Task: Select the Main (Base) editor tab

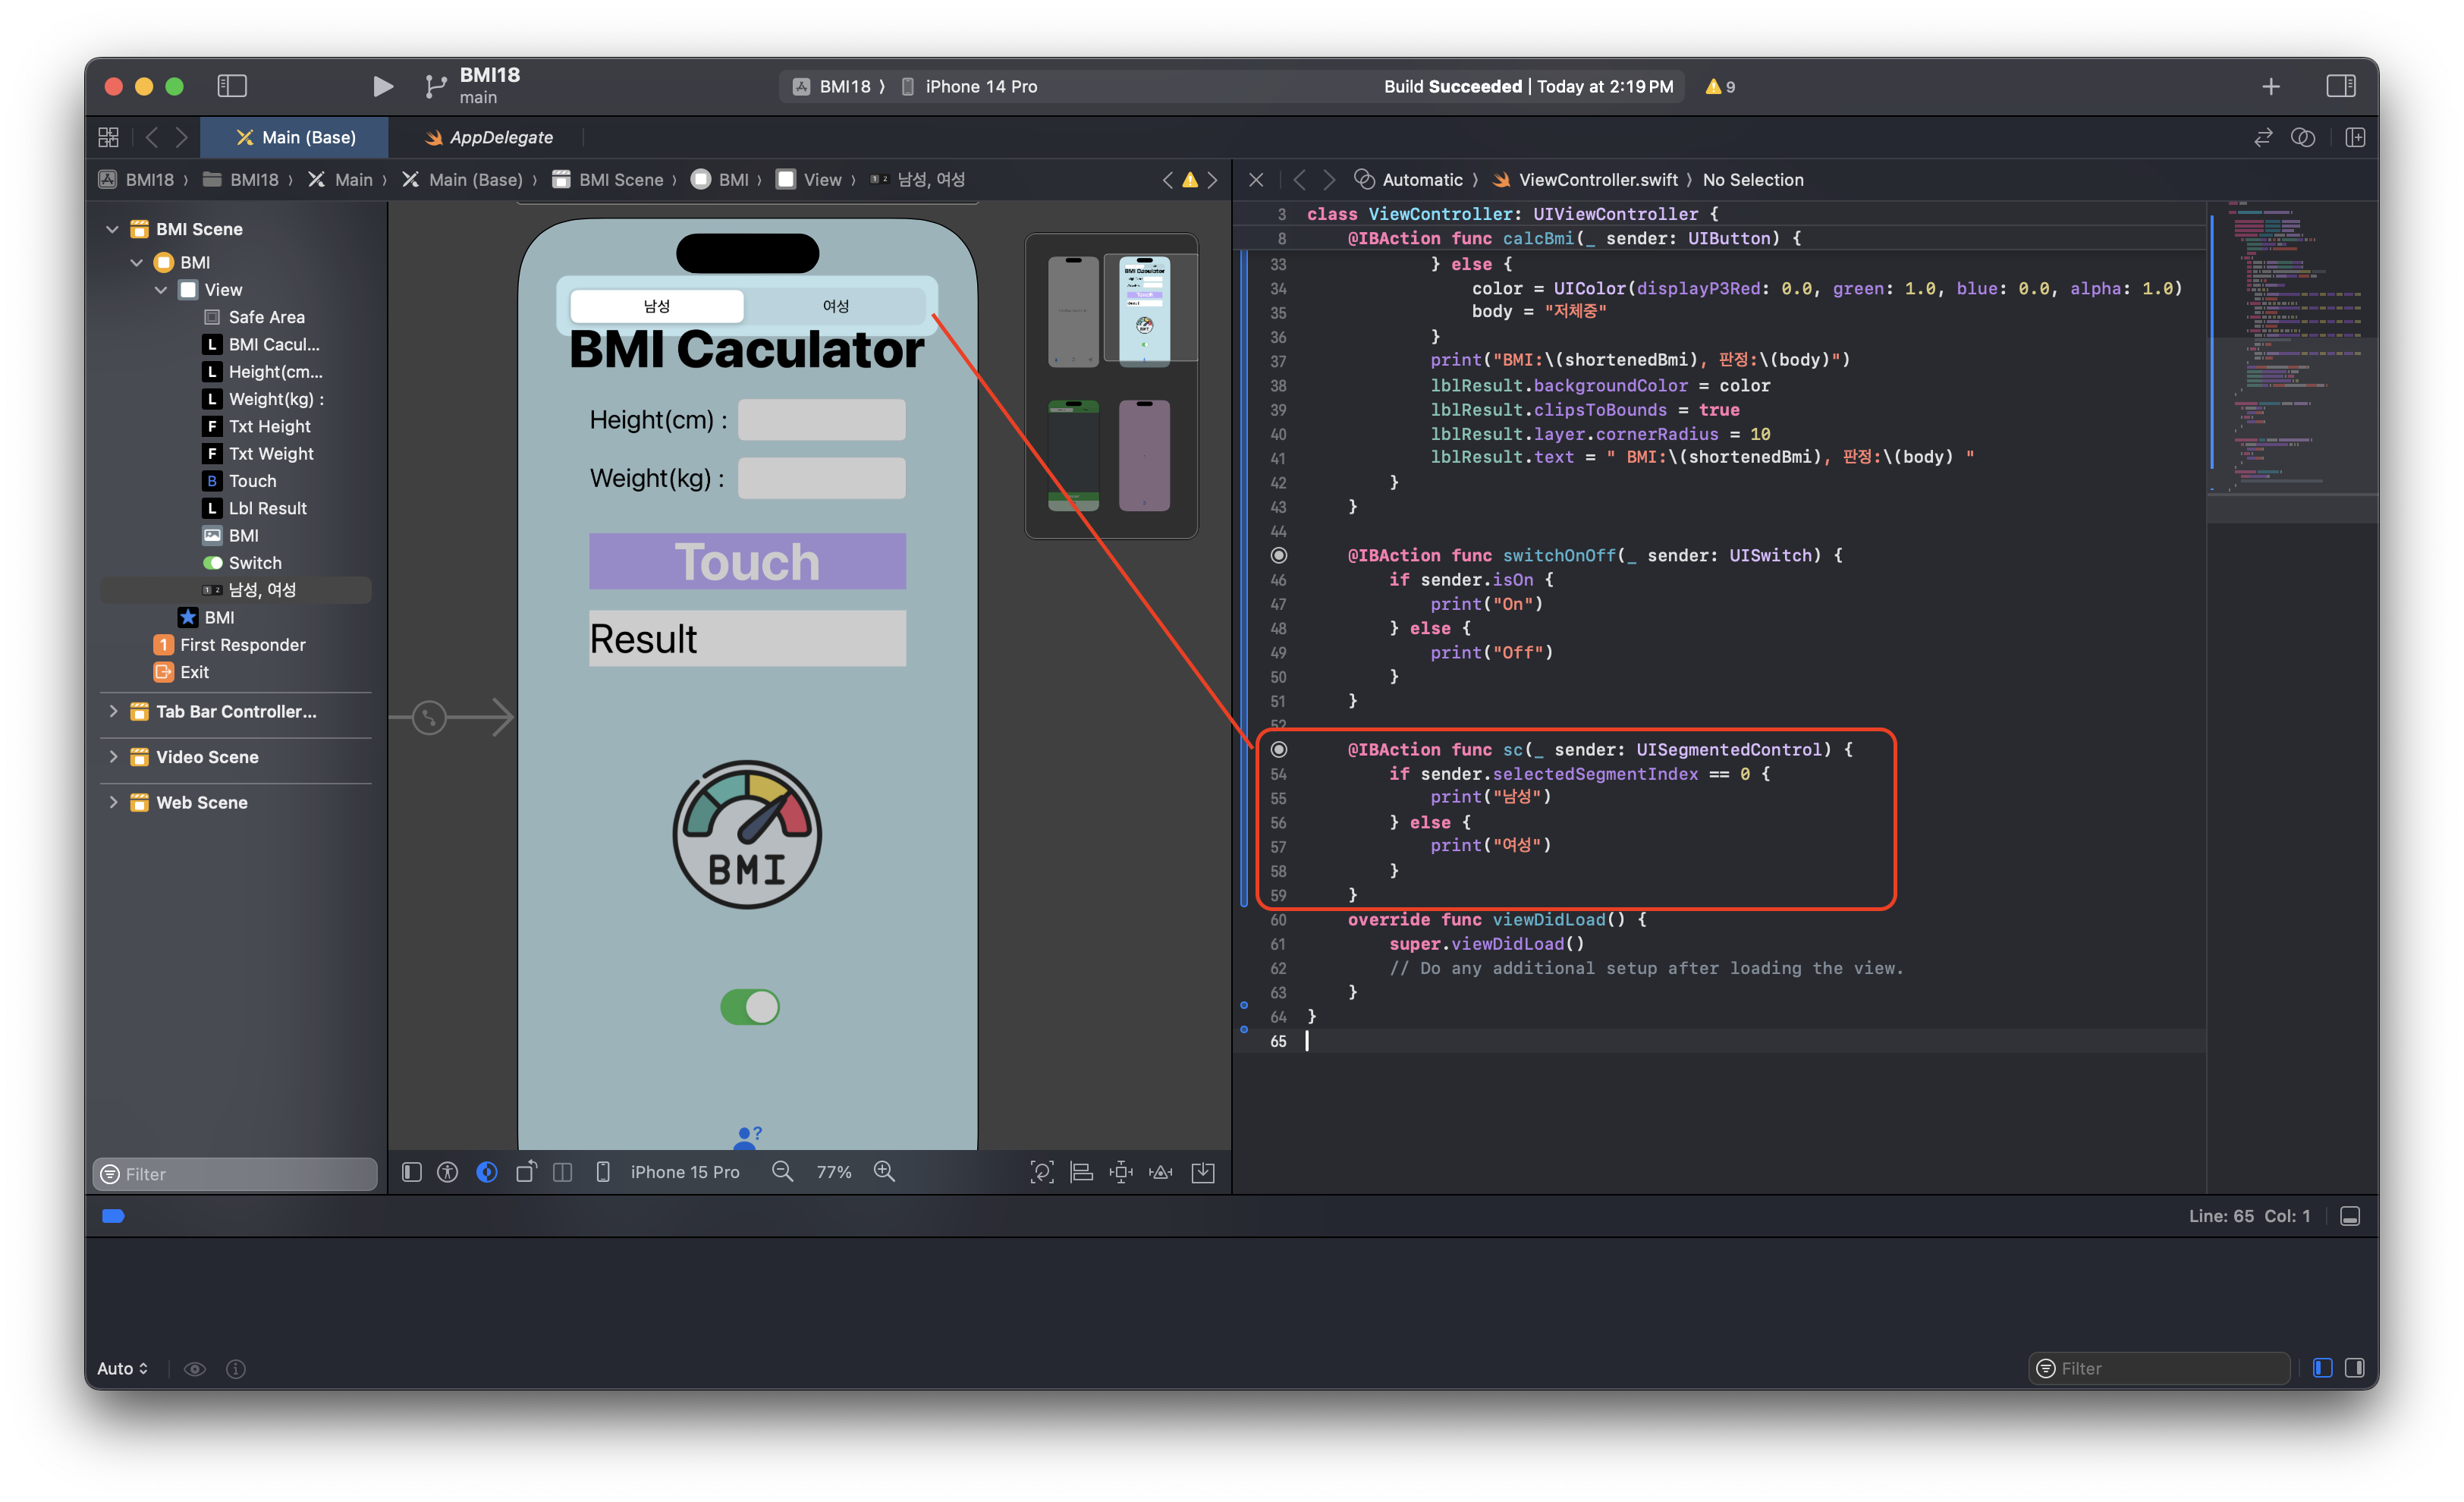Action: tap(296, 137)
